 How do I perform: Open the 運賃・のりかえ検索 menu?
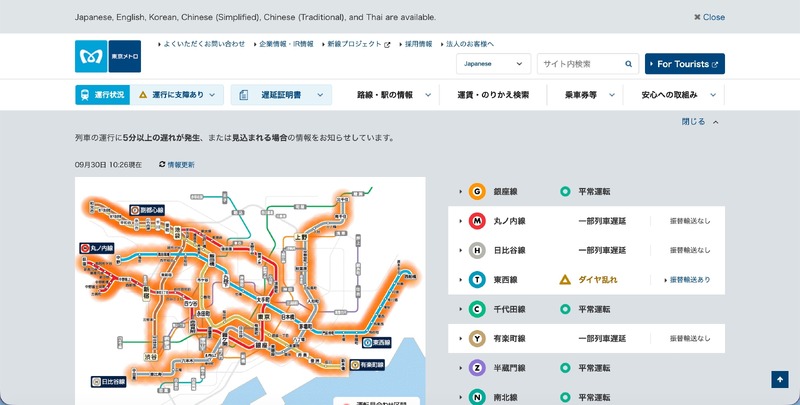coord(493,95)
